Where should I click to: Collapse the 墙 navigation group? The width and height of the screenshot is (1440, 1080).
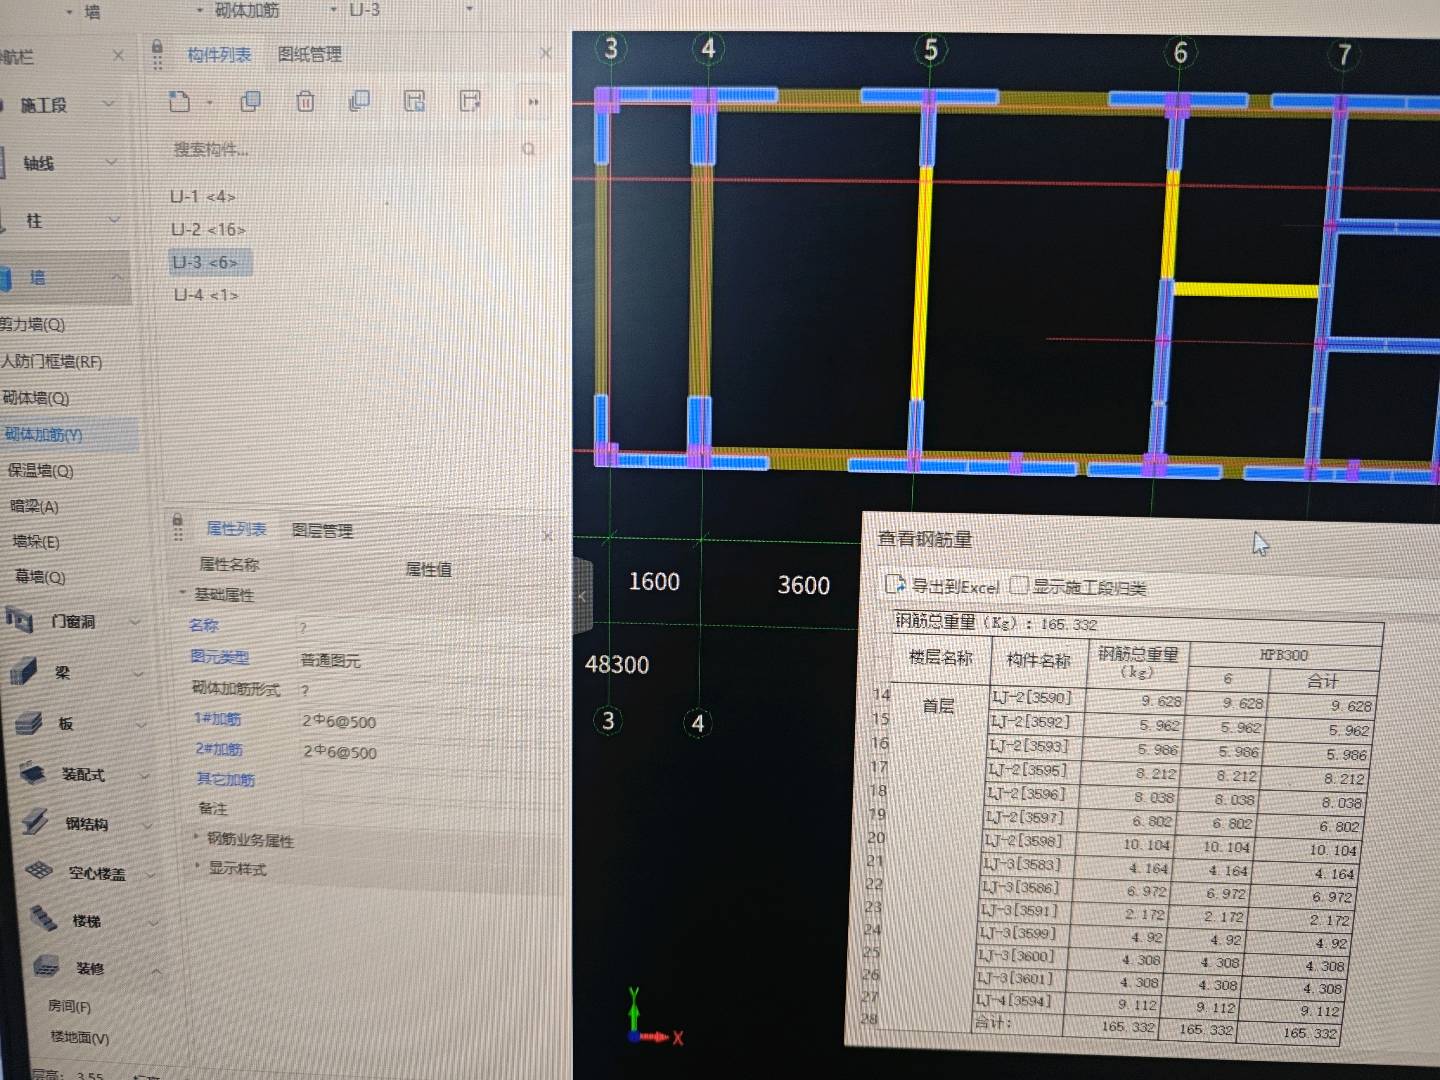tap(117, 277)
